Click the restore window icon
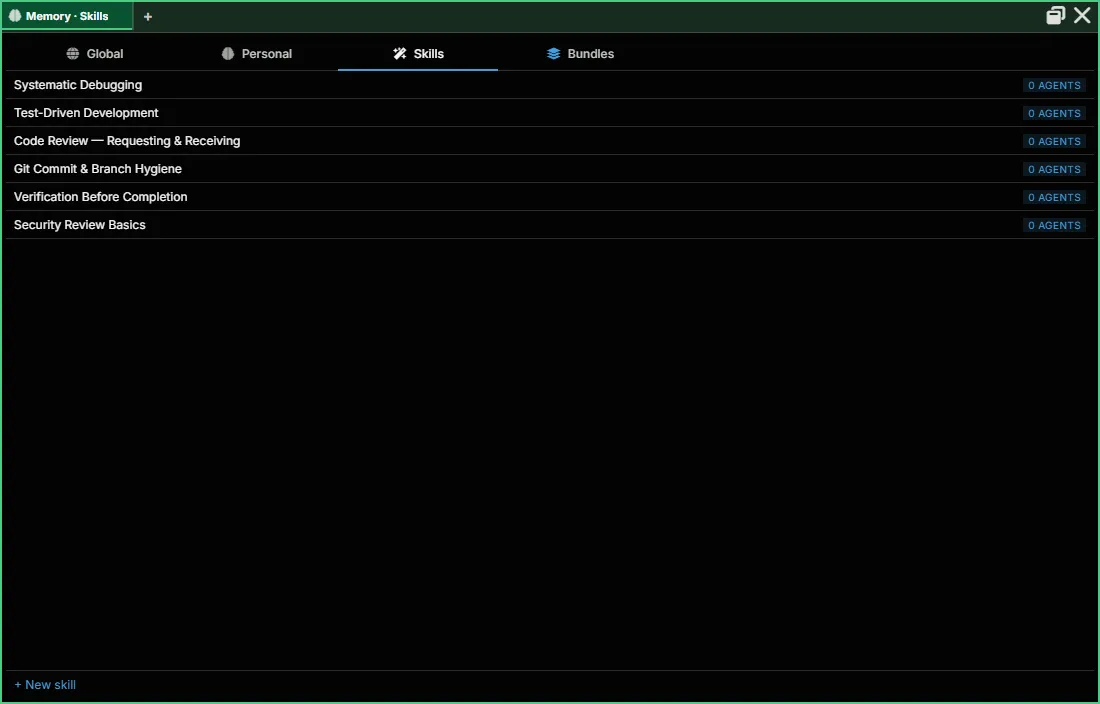 1055,15
